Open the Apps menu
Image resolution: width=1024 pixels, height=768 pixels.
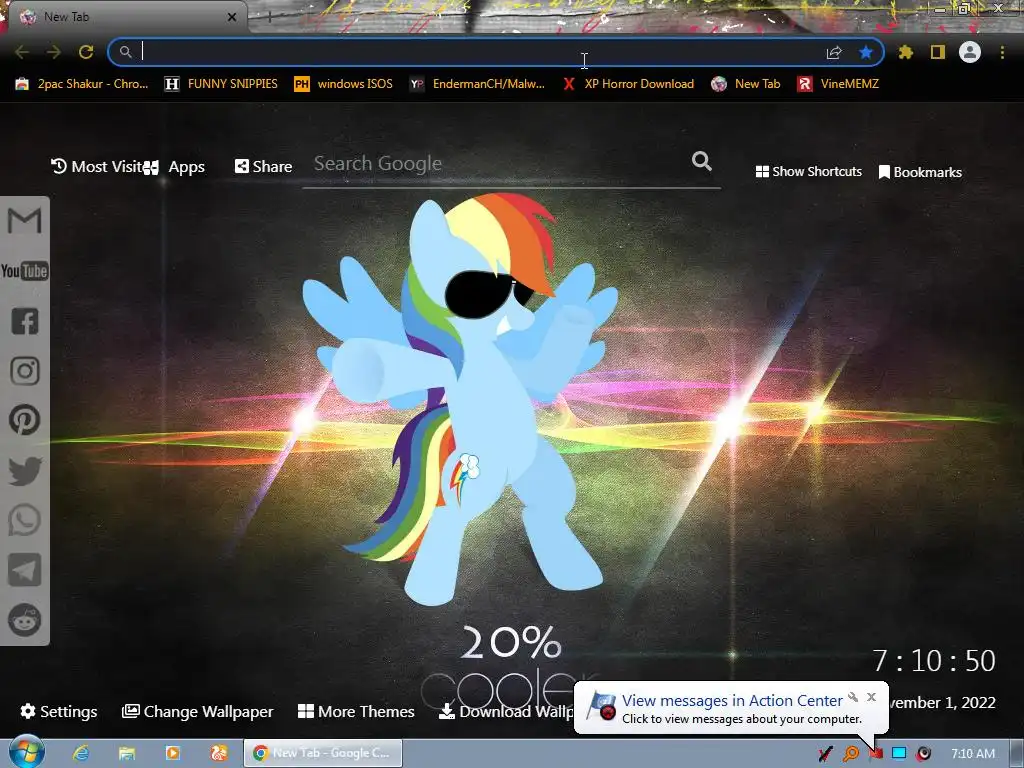(175, 167)
